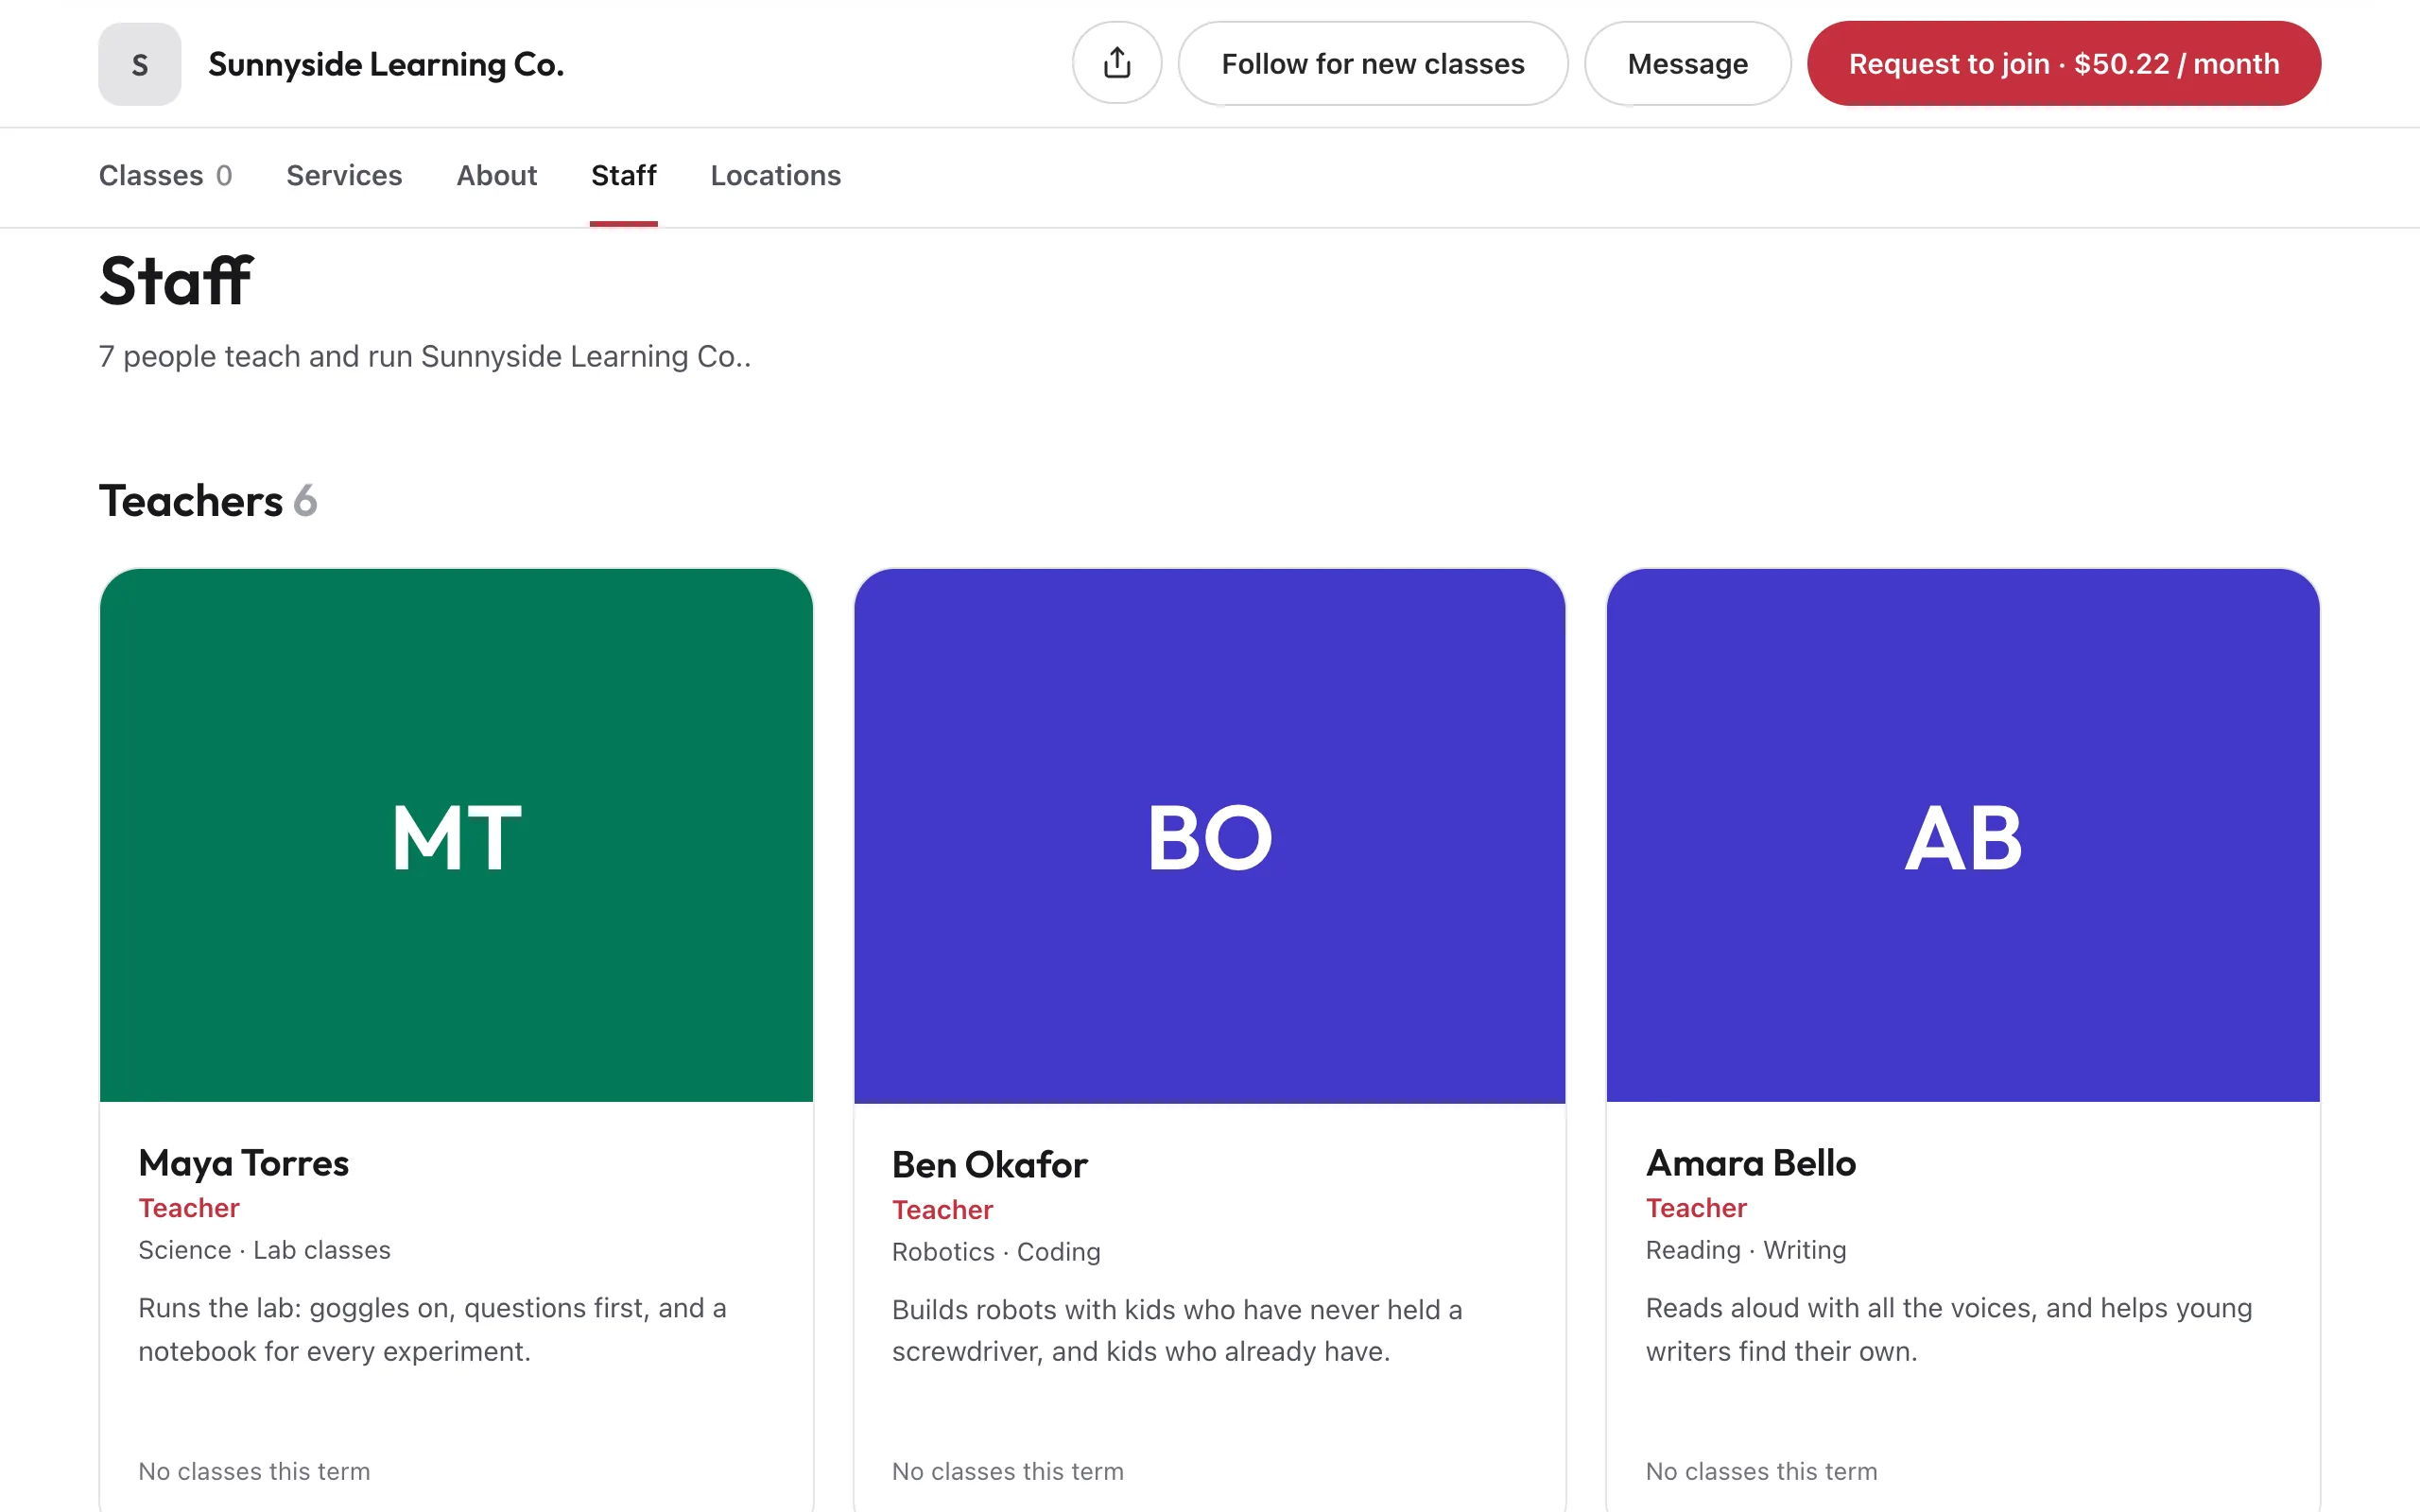Select the Staff tab
2420x1512 pixels.
pyautogui.click(x=624, y=175)
